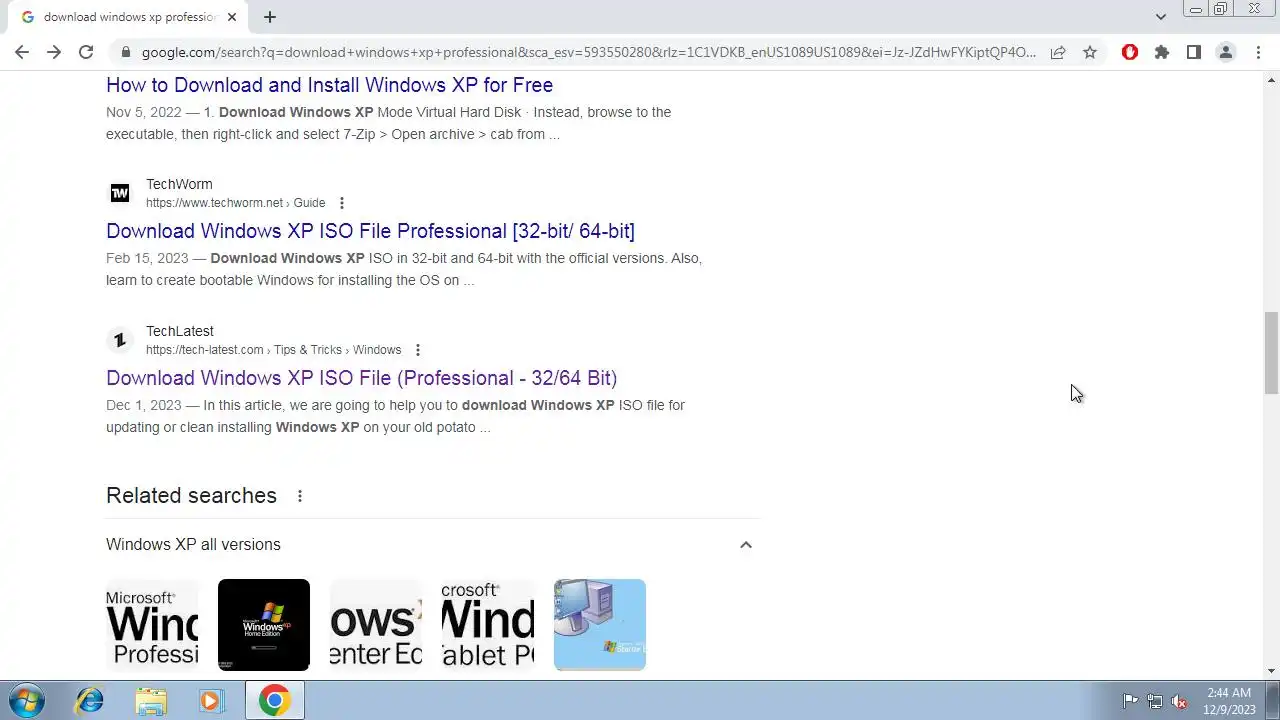Open TechWorm Download Windows XP ISO link
The height and width of the screenshot is (720, 1280).
[370, 231]
